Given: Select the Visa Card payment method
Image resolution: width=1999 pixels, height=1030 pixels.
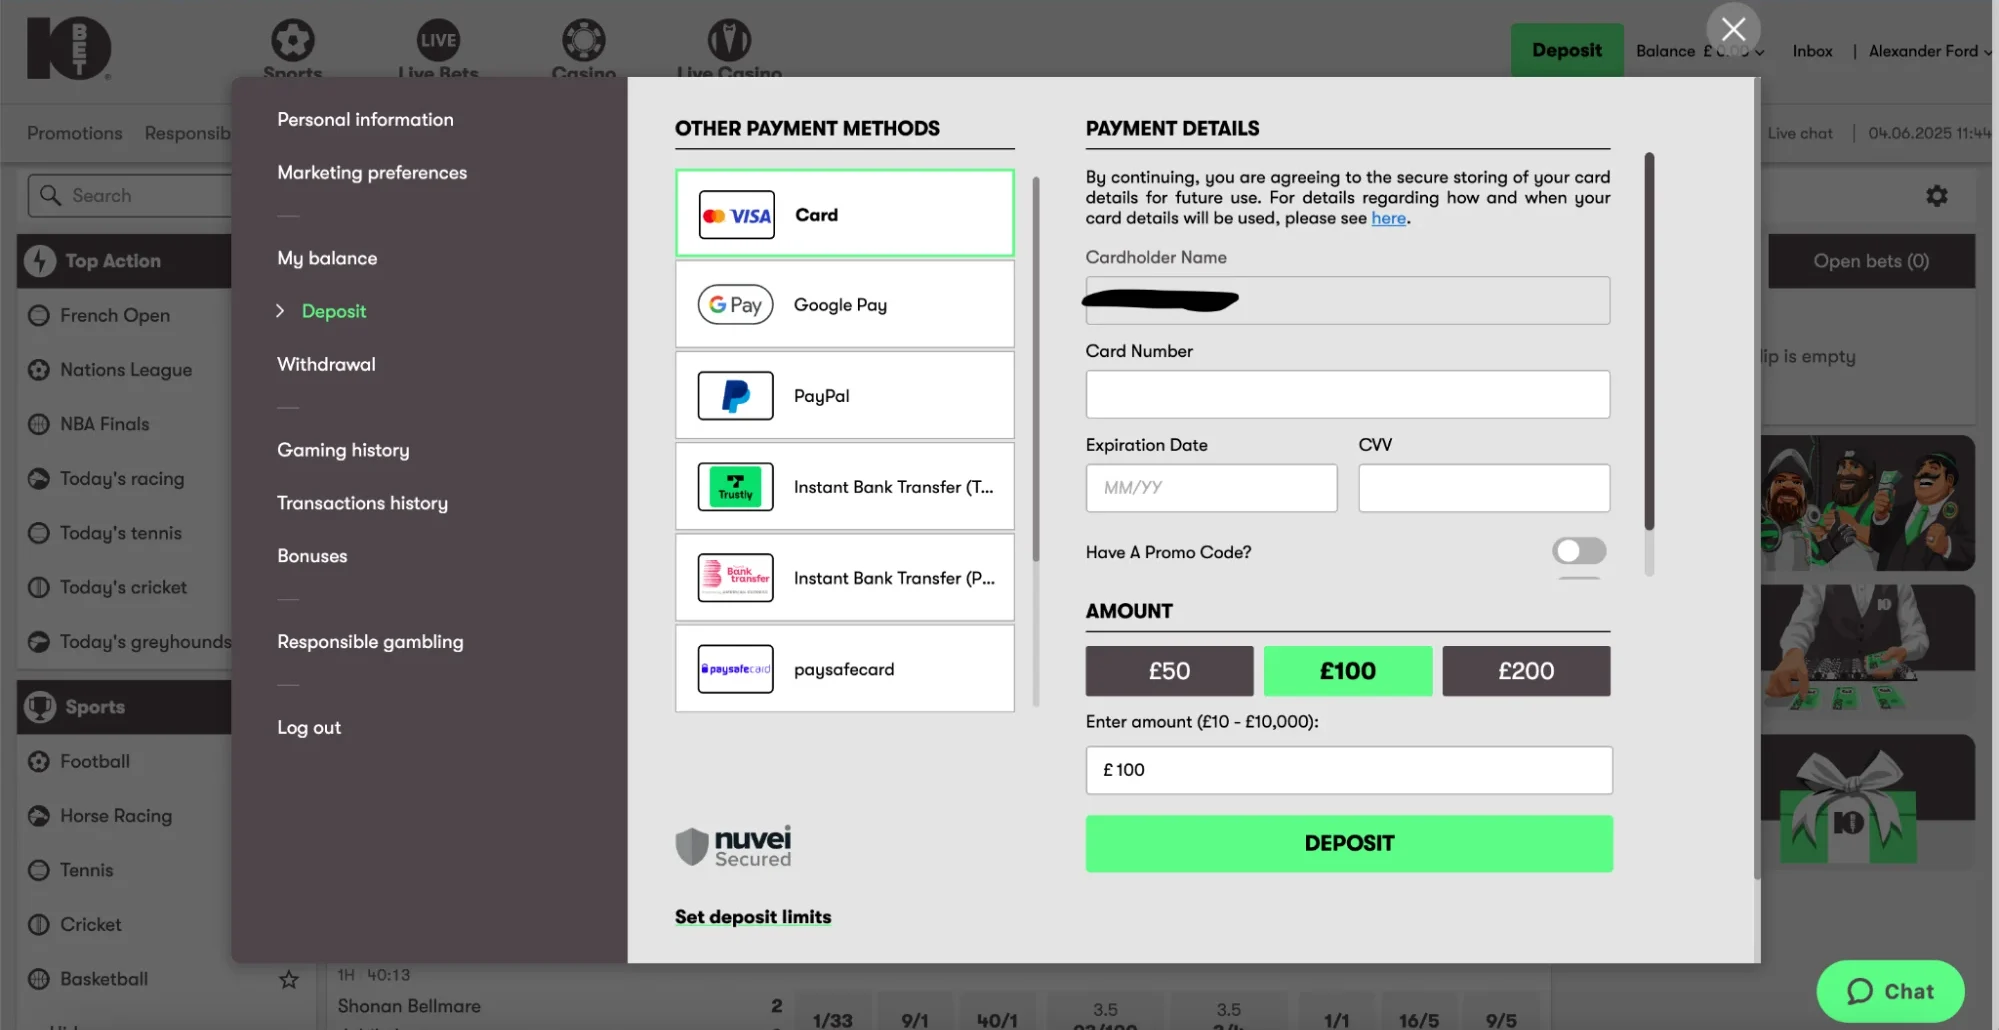Looking at the screenshot, I should pos(844,214).
